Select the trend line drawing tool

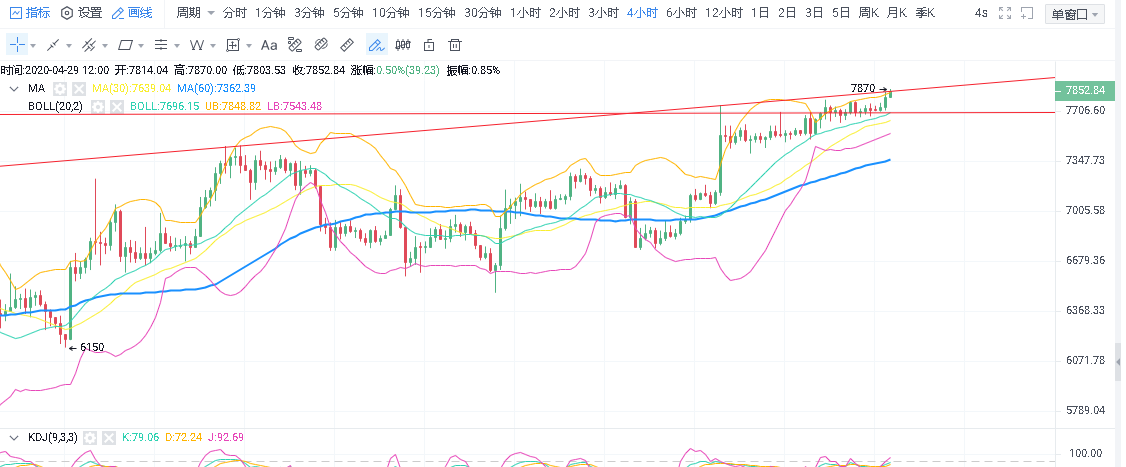(53, 45)
